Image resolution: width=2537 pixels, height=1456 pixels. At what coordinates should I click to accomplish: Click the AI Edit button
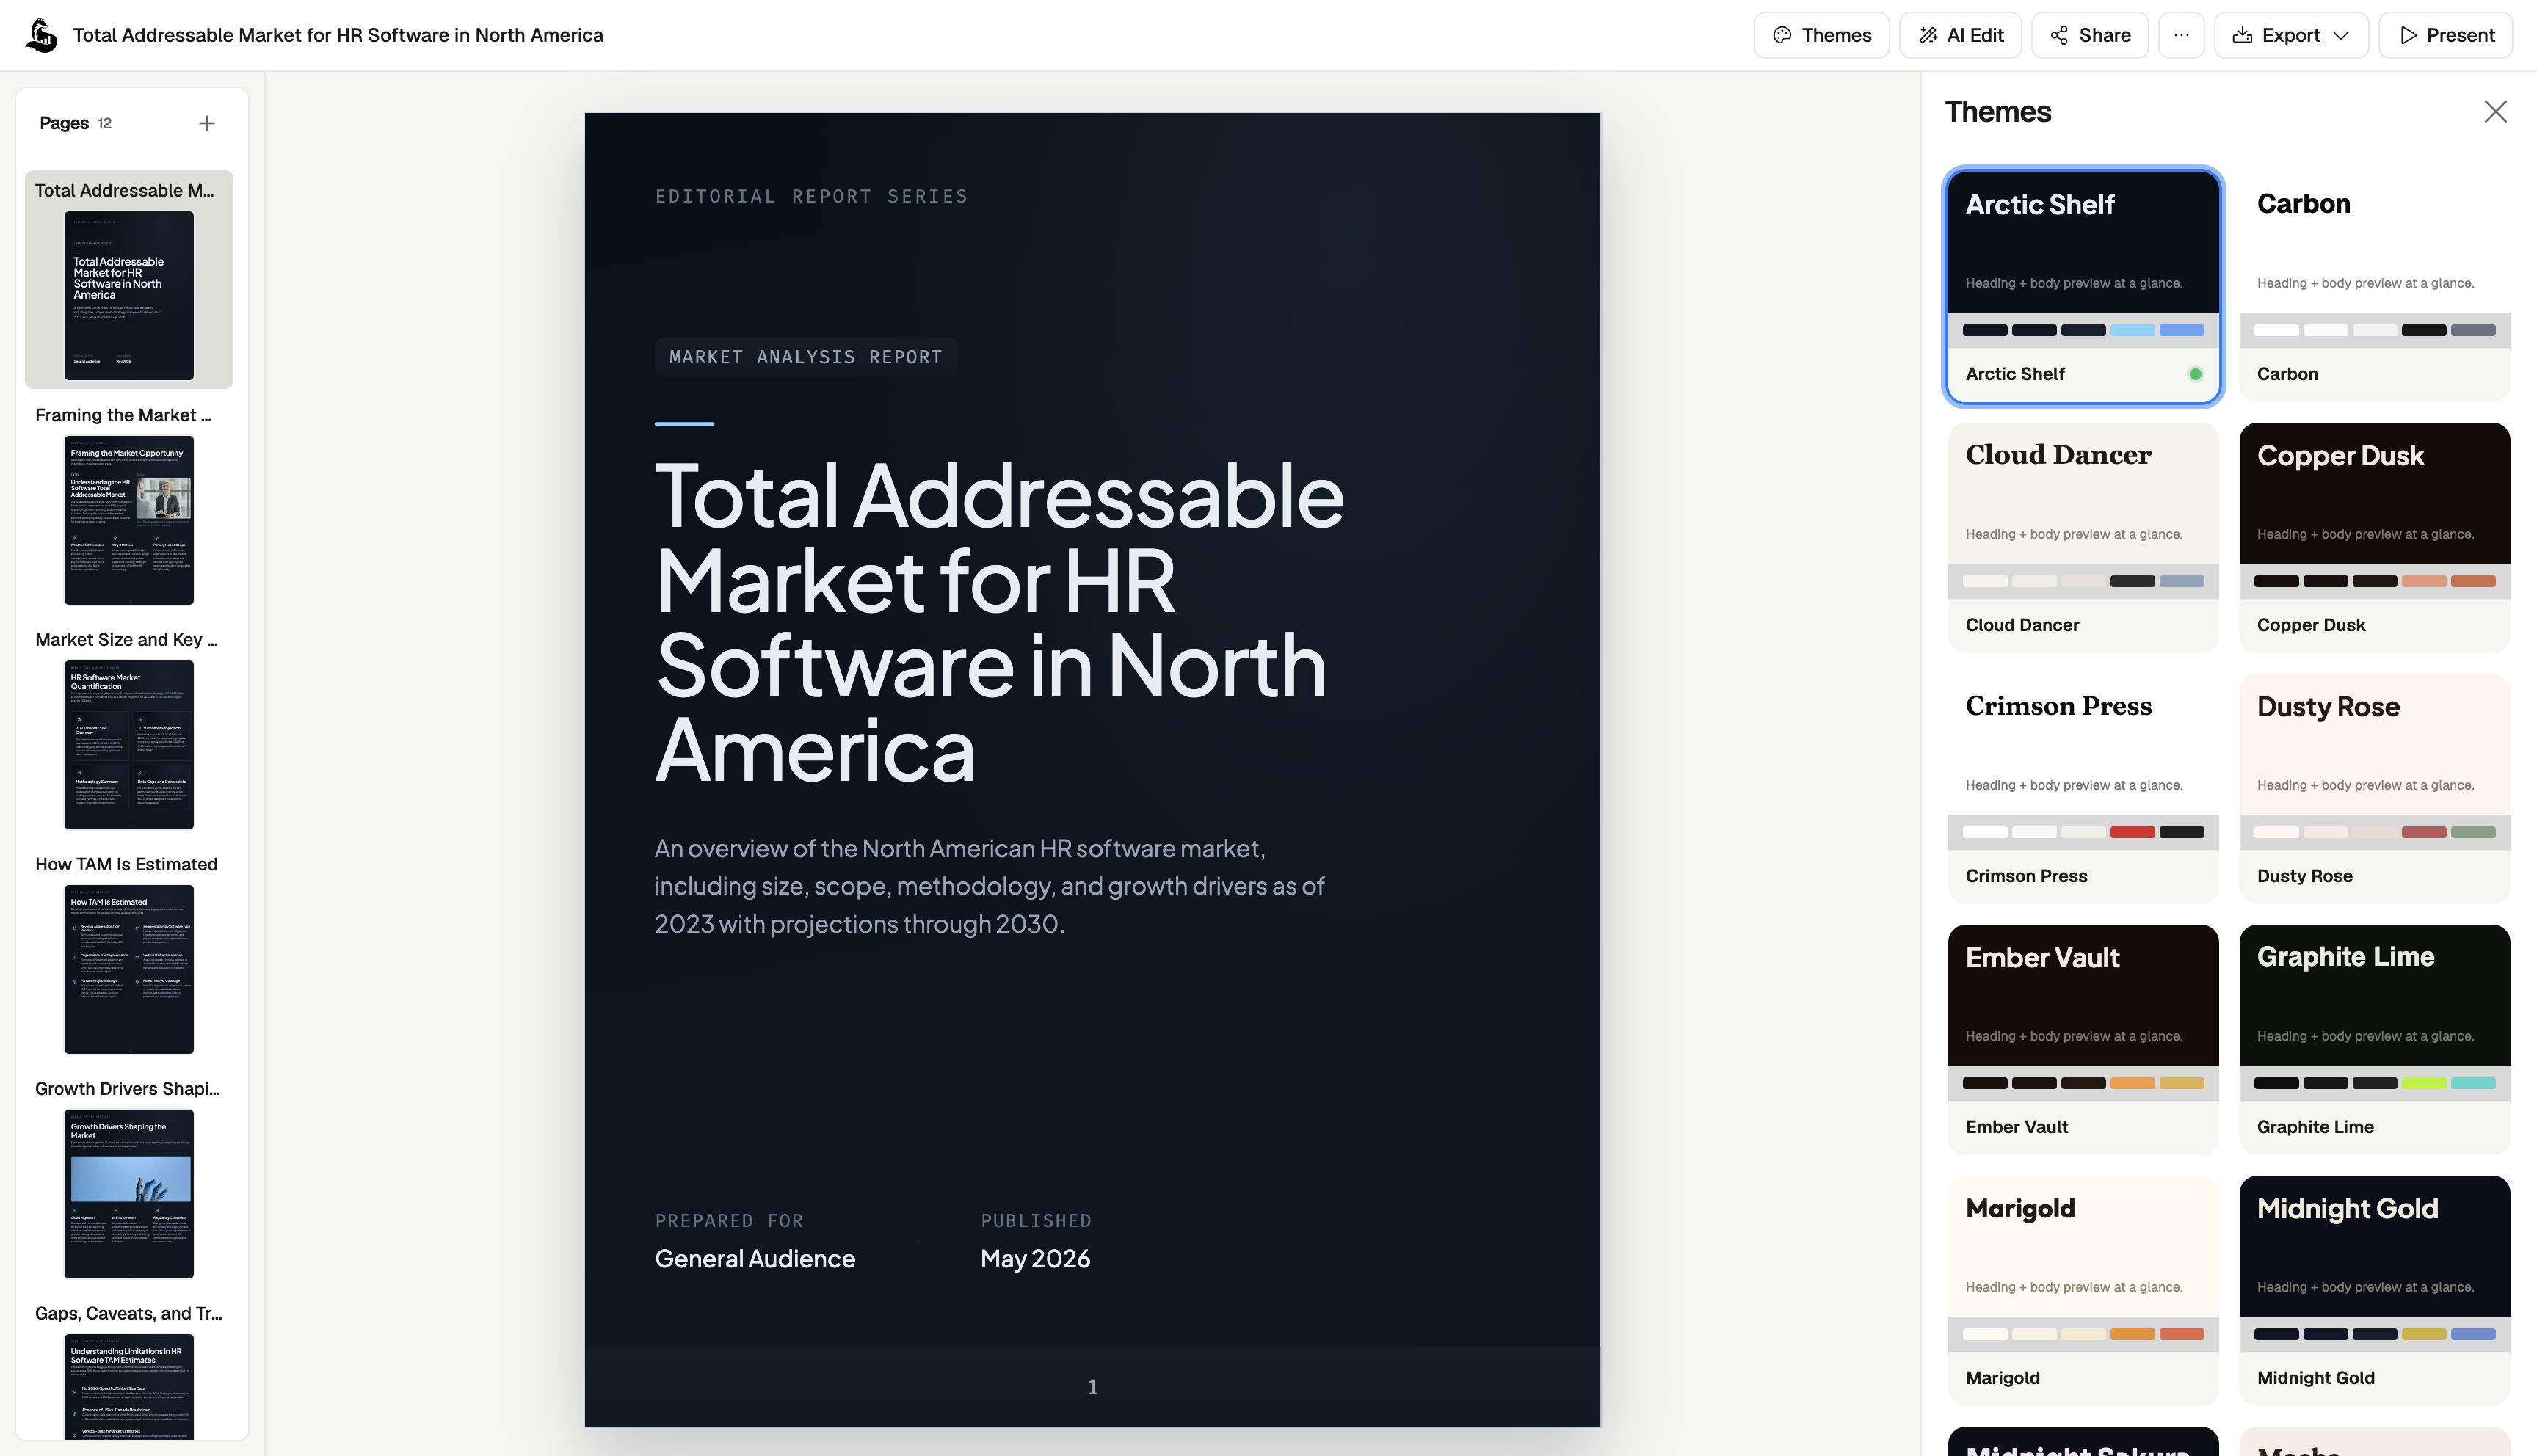1960,35
